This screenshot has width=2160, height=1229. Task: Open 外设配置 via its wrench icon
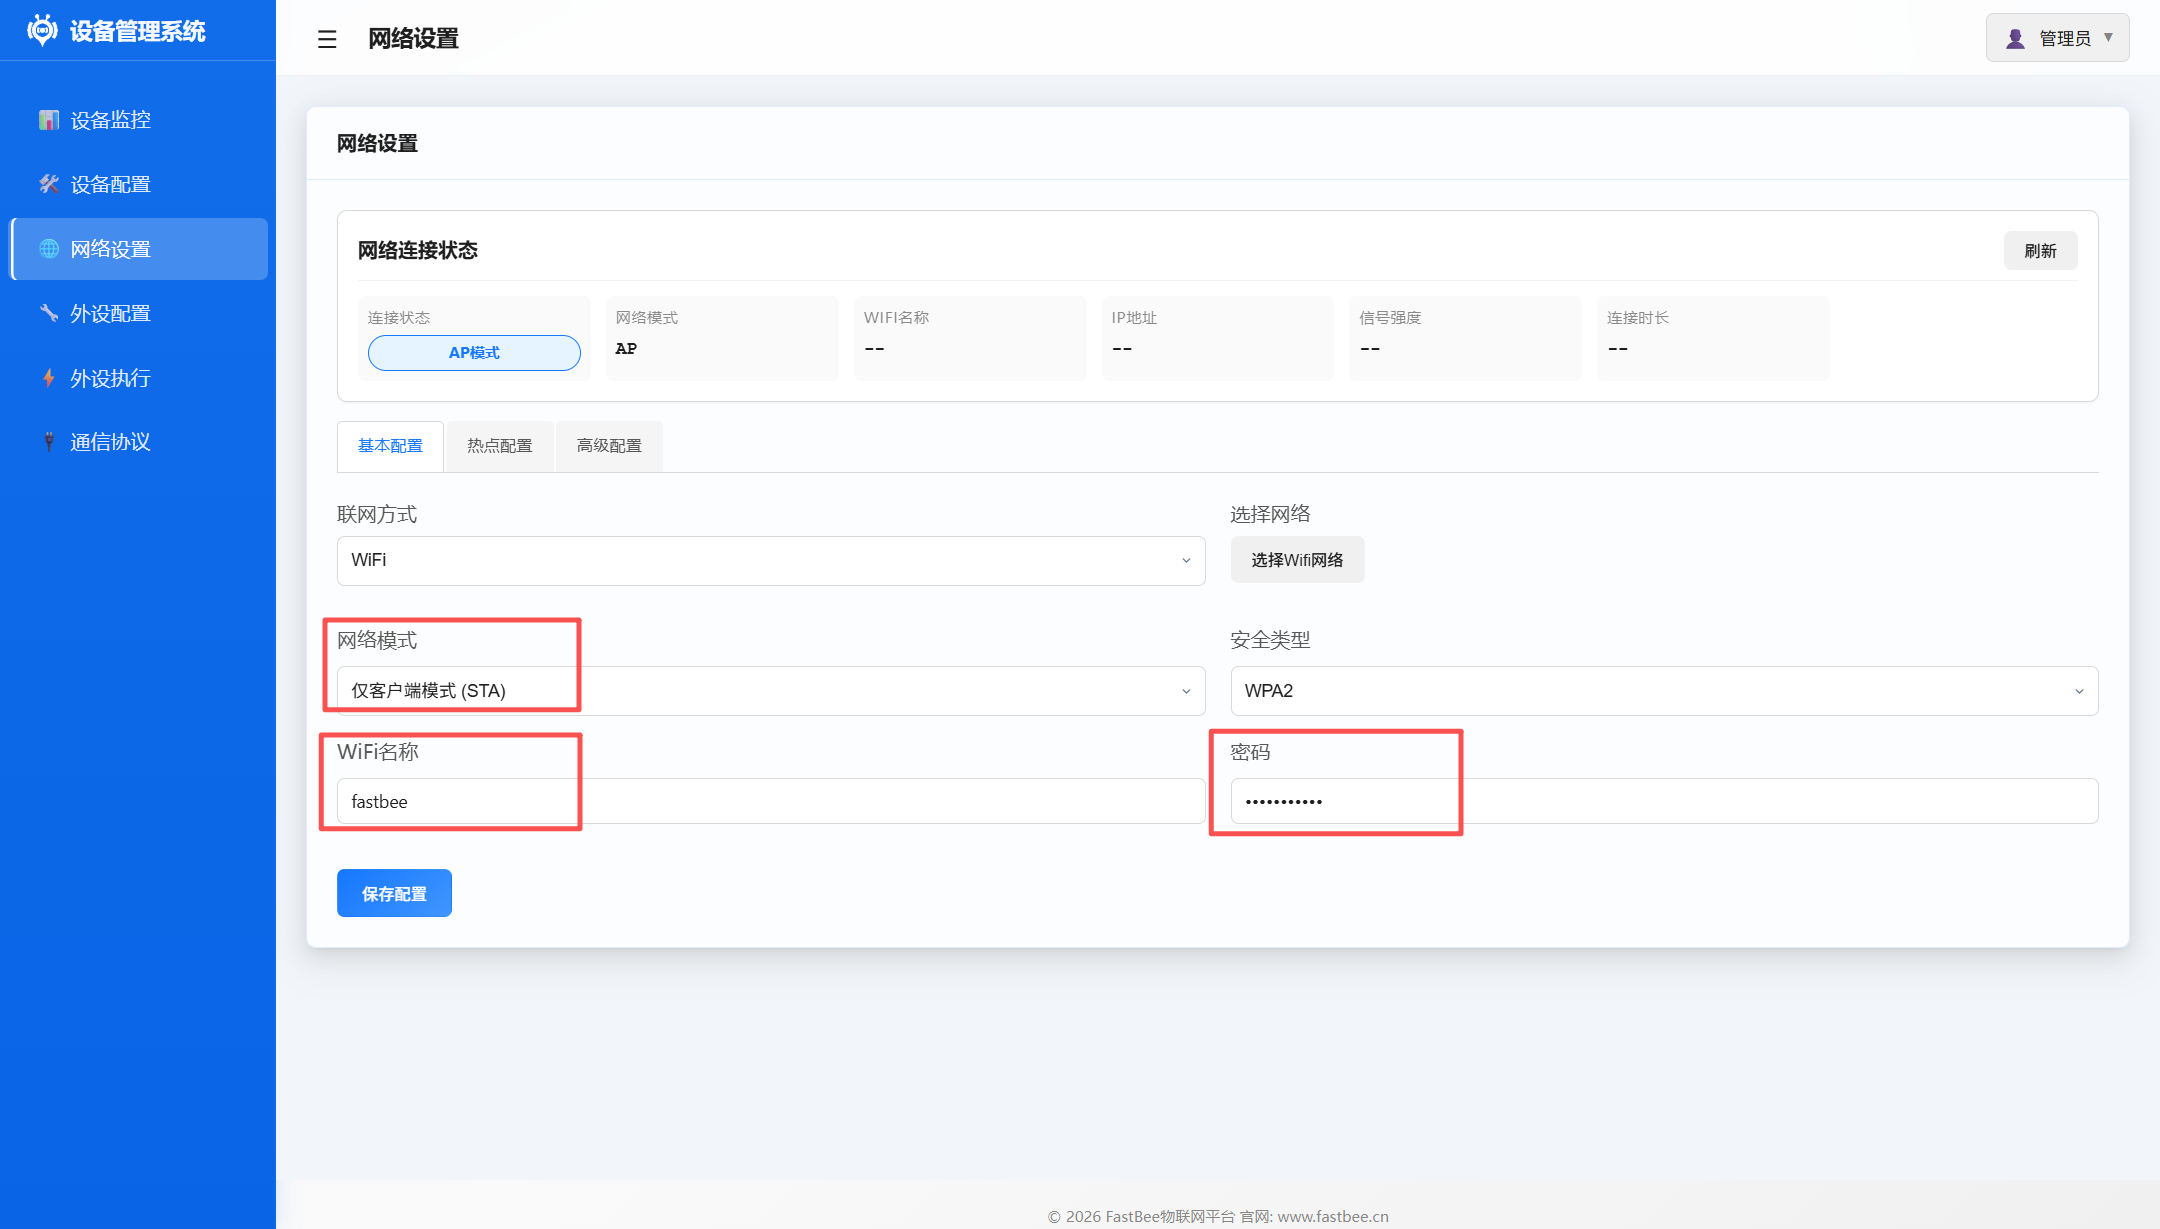click(49, 313)
